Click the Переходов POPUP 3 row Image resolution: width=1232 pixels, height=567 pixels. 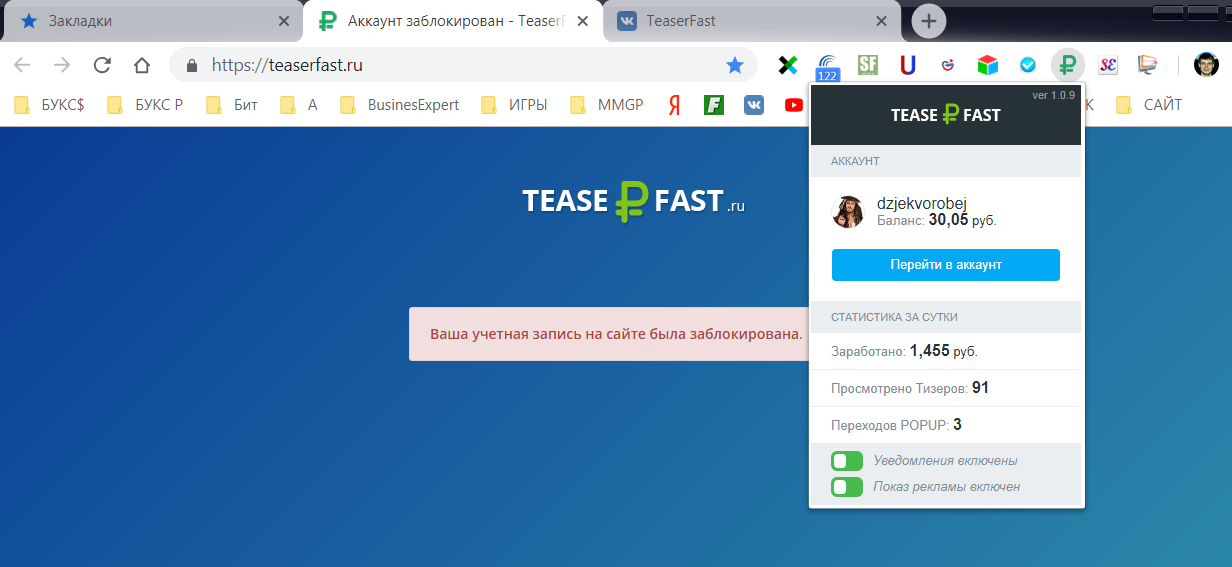pyautogui.click(x=946, y=425)
